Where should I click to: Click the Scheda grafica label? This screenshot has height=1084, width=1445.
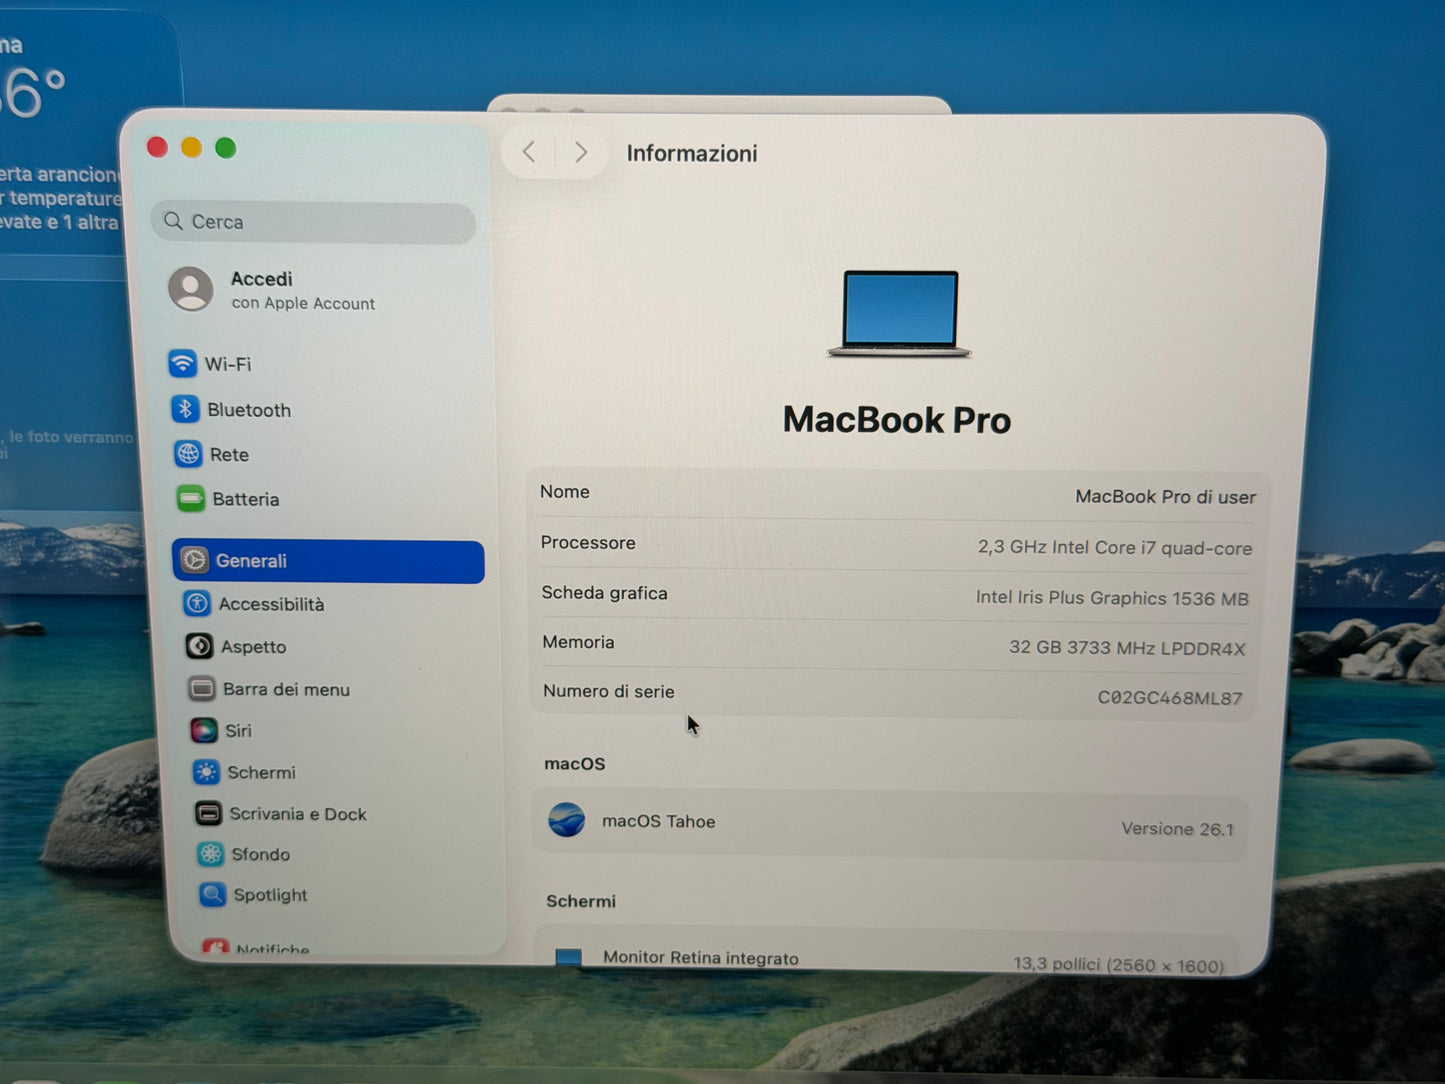(604, 592)
